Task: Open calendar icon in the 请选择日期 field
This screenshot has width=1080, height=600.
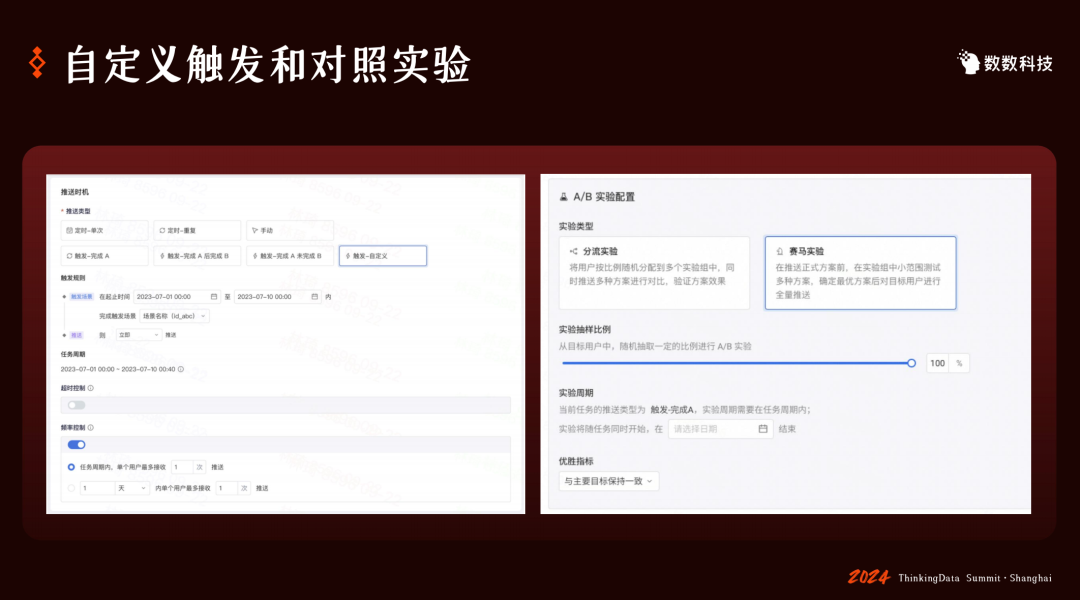Action: (762, 429)
